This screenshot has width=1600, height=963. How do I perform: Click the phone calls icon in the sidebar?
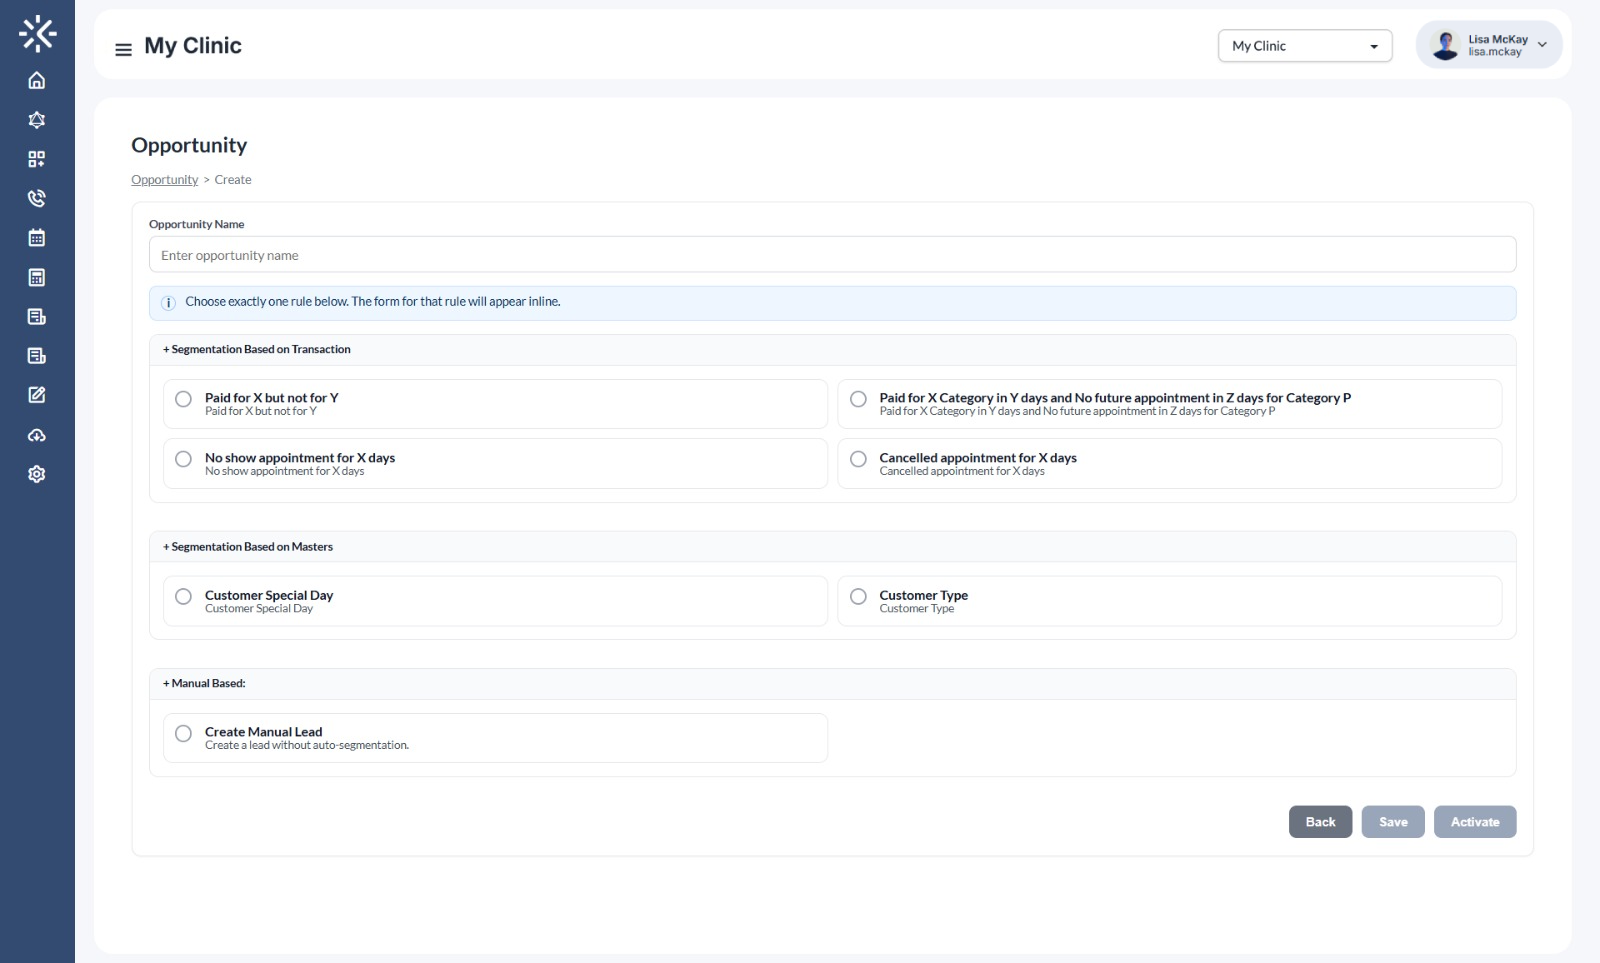click(x=37, y=198)
